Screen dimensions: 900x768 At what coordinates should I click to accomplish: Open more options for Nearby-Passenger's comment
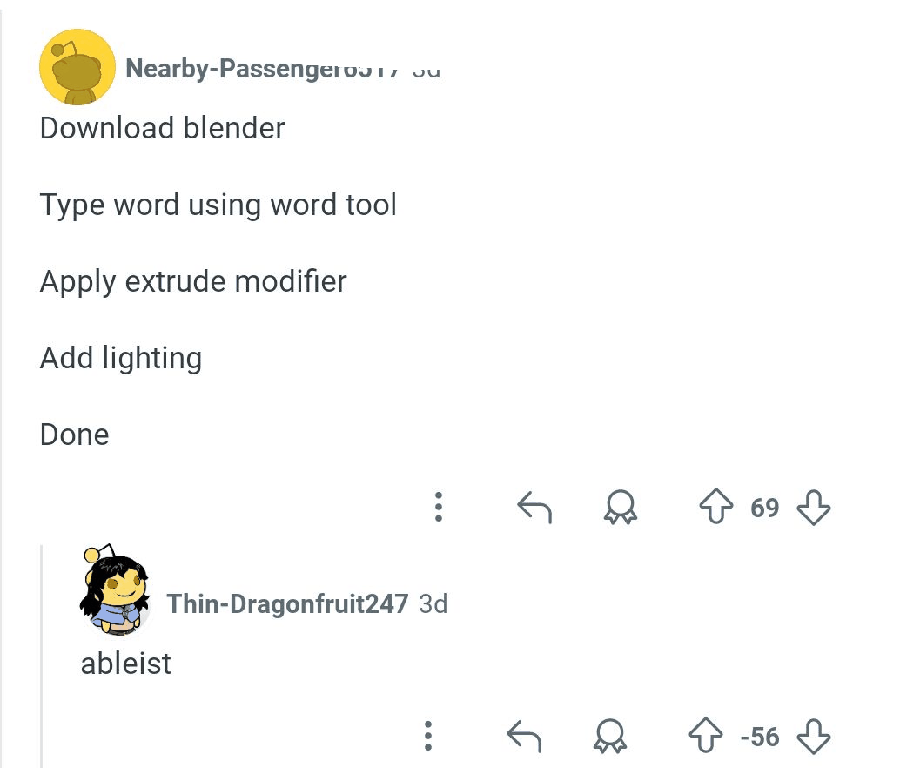[x=439, y=507]
